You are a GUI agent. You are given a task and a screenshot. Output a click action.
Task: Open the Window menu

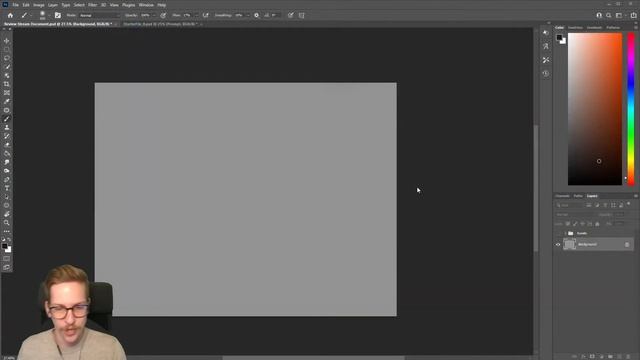[x=146, y=5]
